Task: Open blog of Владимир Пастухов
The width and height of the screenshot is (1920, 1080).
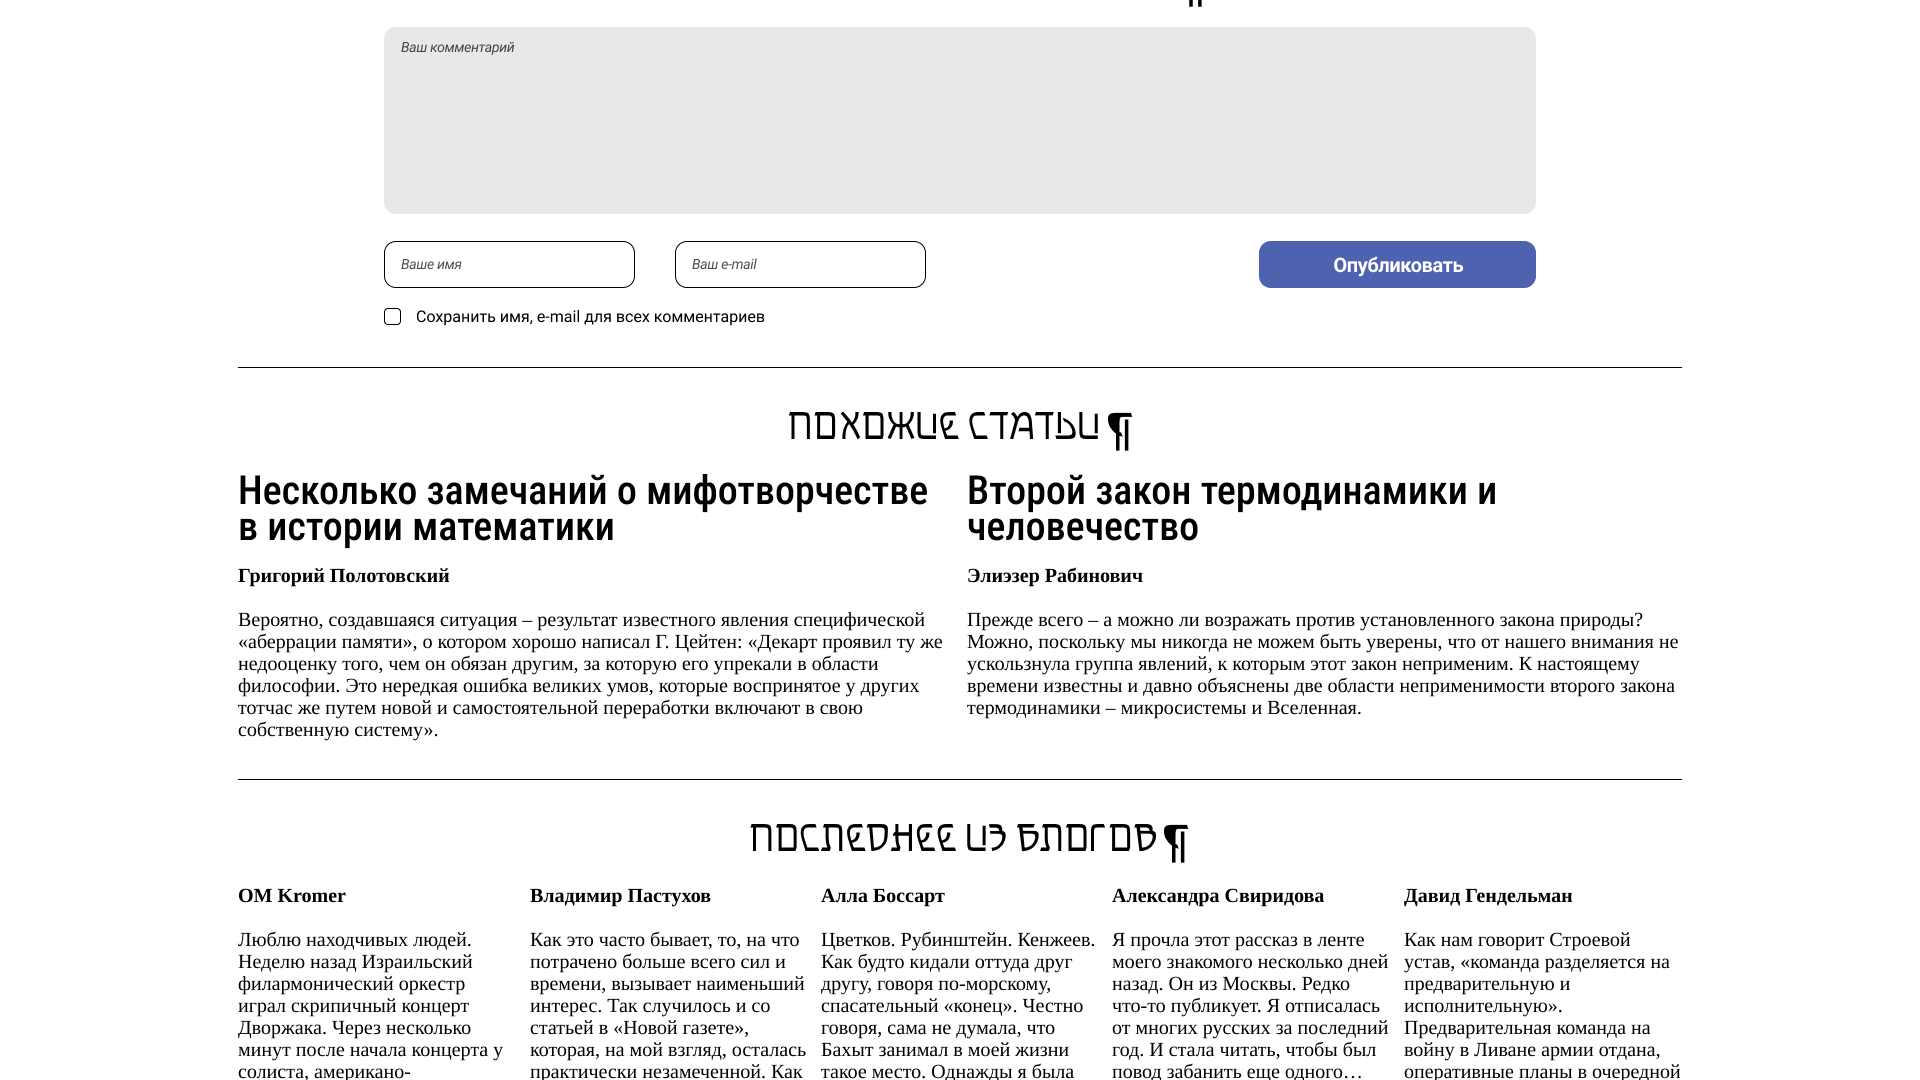Action: click(620, 896)
